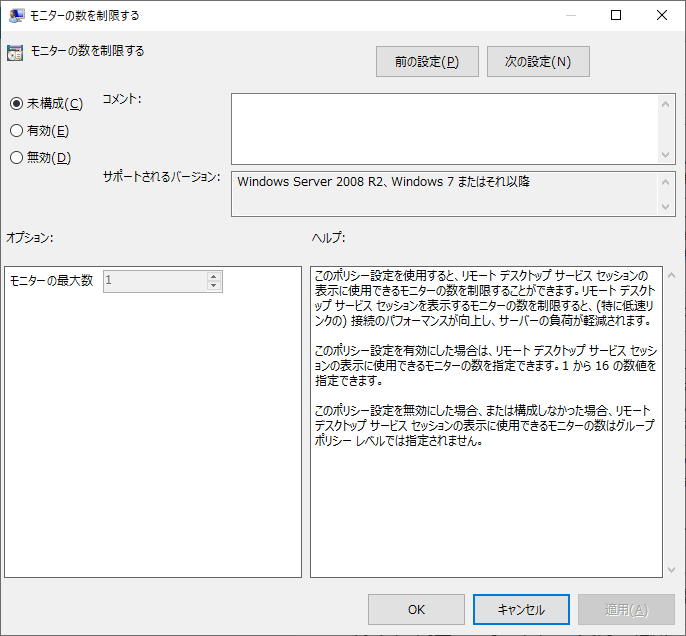Click the モニターの最大数 label
686x636 pixels.
coord(52,280)
